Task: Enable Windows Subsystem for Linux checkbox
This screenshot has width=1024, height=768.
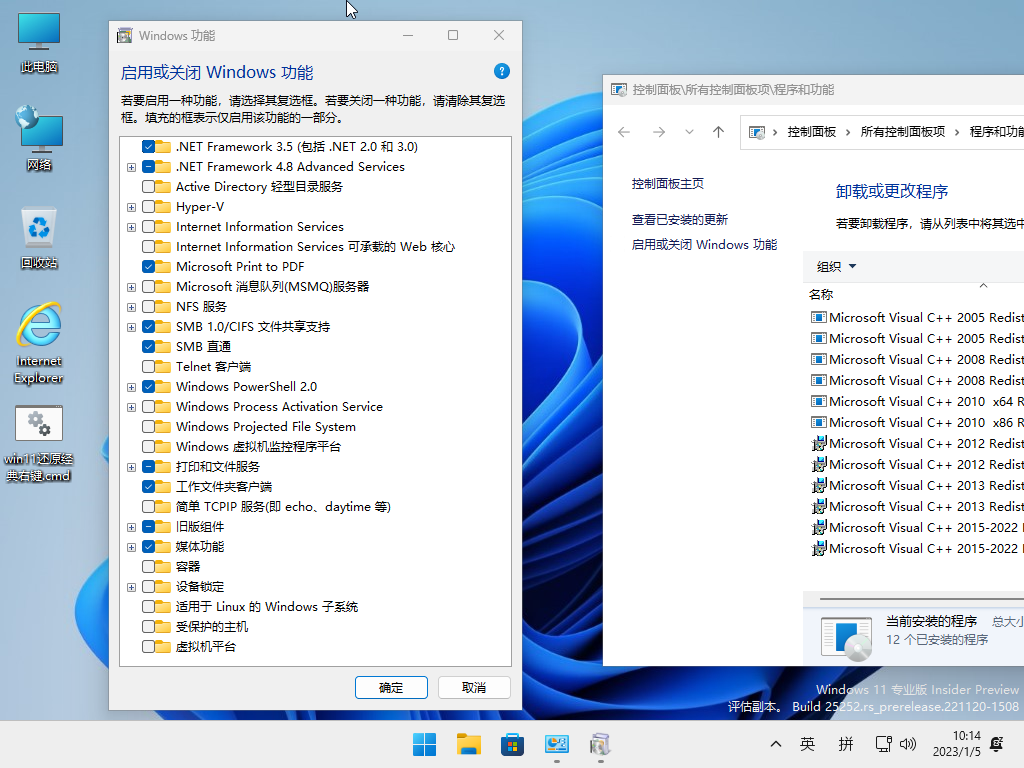Action: (148, 607)
